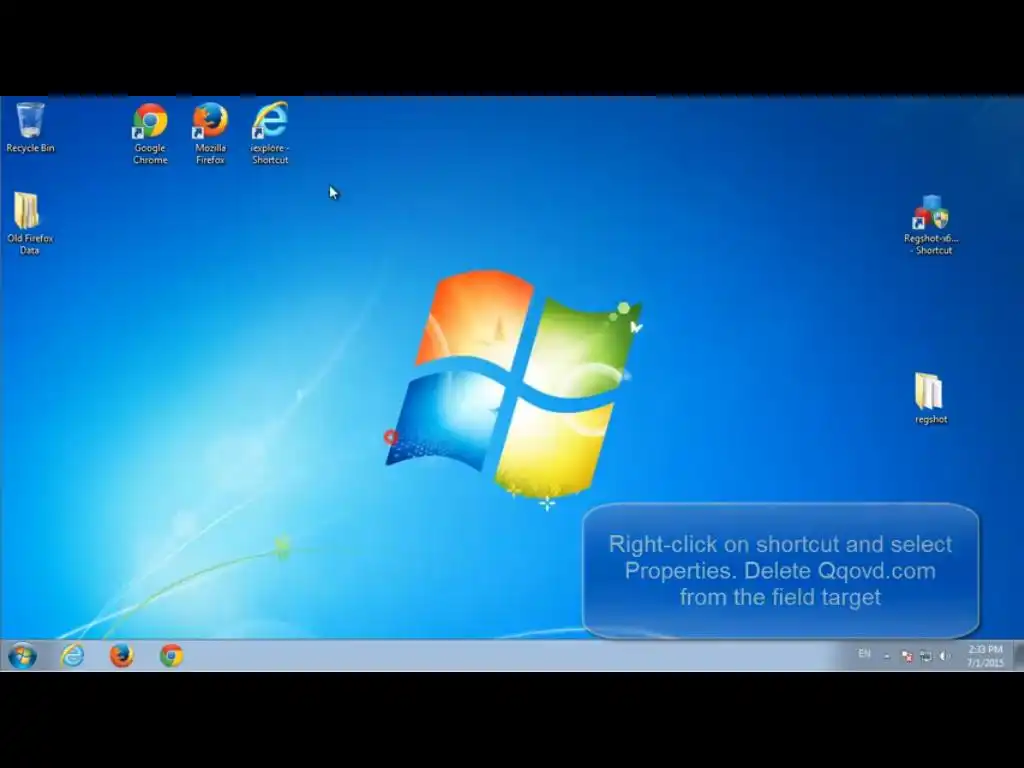Select the Old Firefox Data folder

tap(29, 223)
